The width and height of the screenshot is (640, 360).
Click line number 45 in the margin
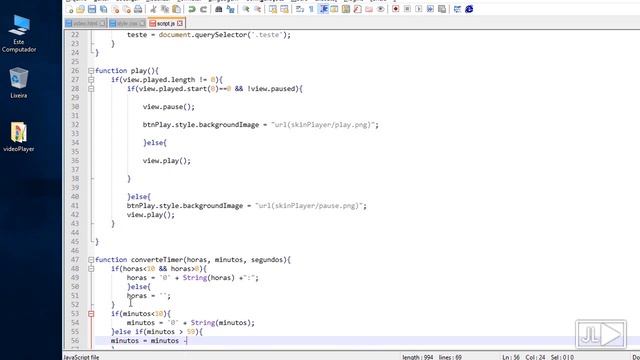pyautogui.click(x=75, y=242)
